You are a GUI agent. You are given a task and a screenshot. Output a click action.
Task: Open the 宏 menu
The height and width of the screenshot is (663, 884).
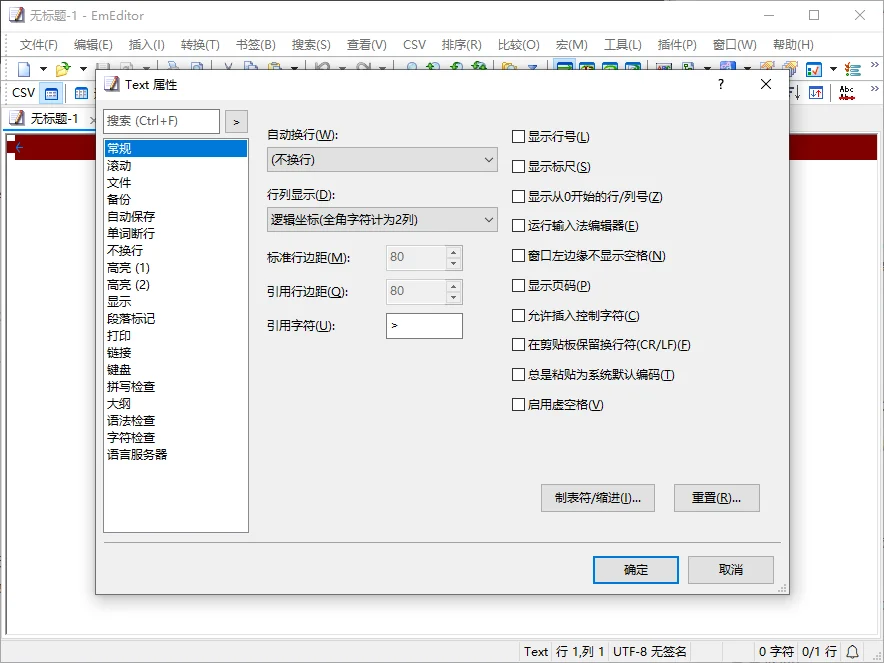point(571,45)
